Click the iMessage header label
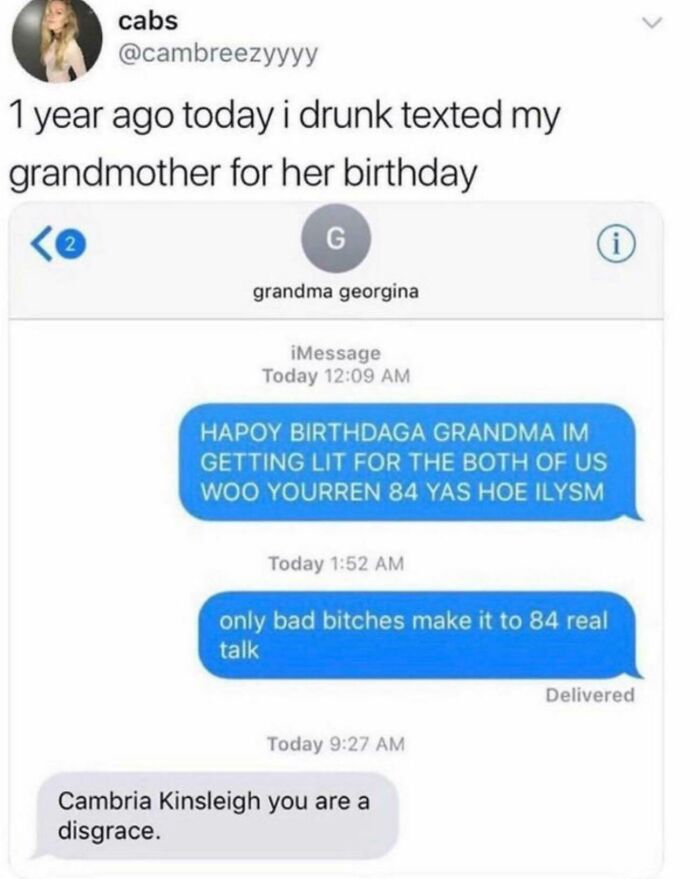Image resolution: width=700 pixels, height=879 pixels. (x=336, y=353)
